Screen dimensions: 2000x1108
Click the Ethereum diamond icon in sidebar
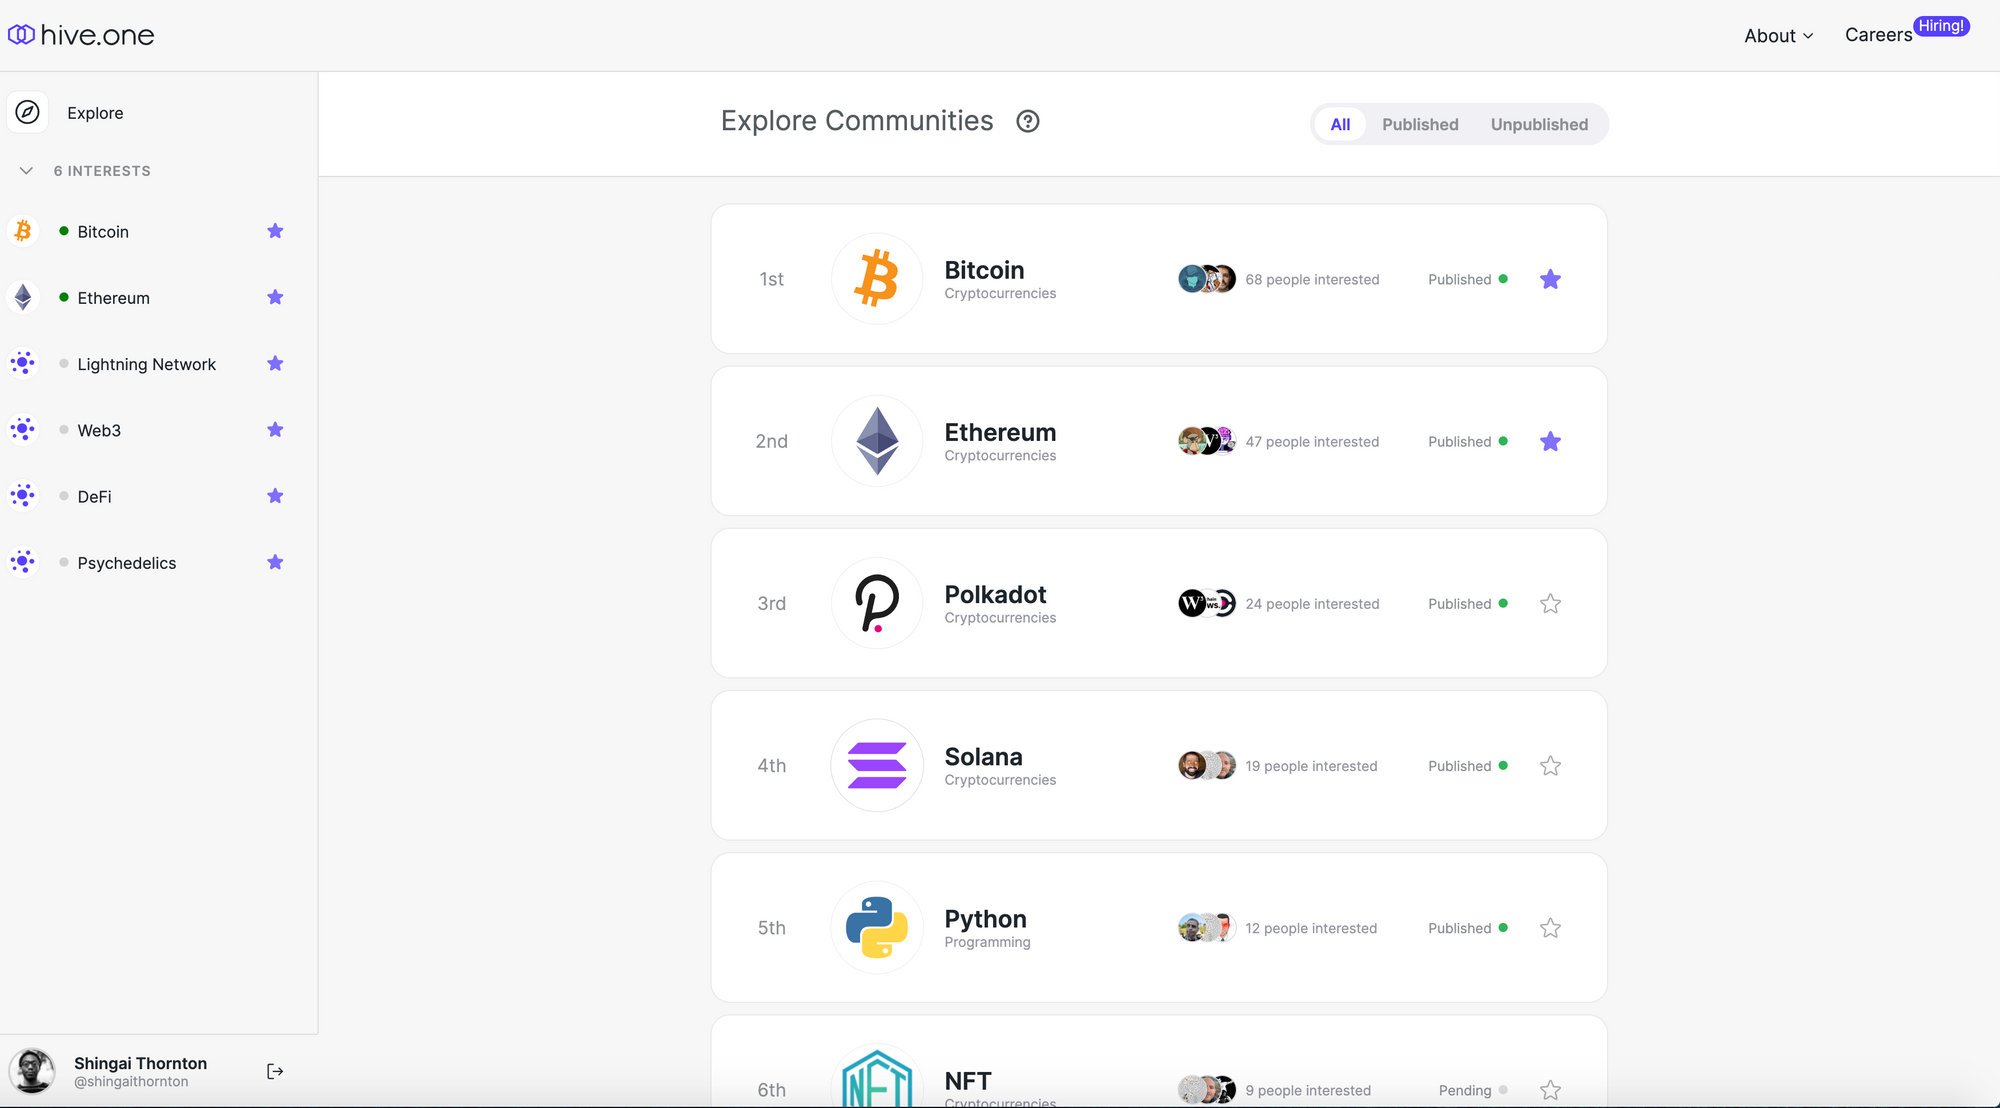pyautogui.click(x=23, y=298)
